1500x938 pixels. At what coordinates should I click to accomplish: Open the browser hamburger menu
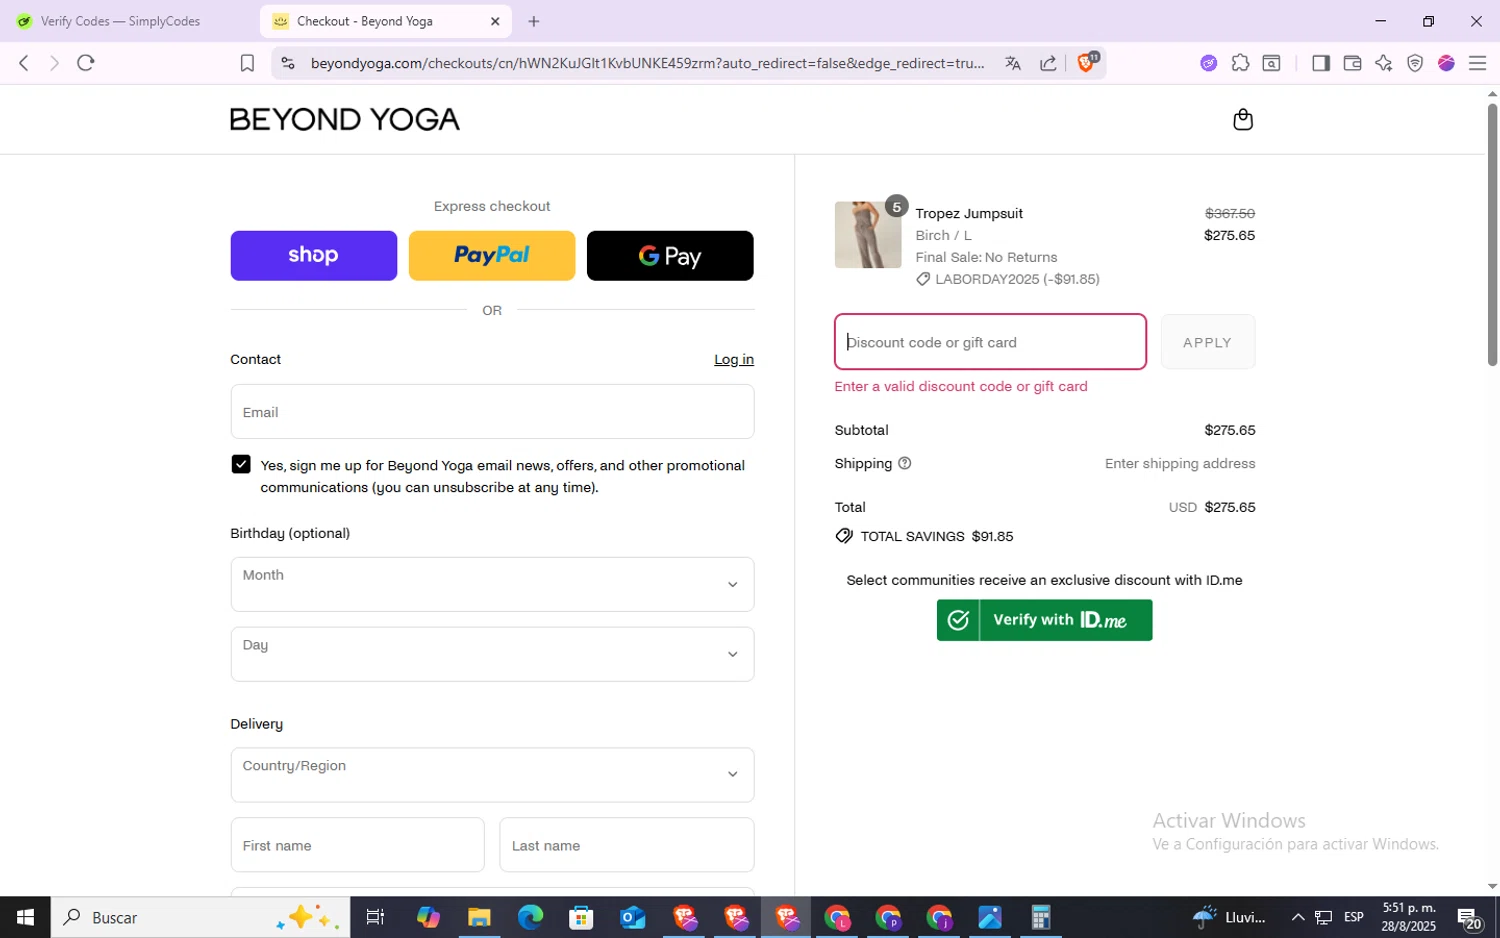point(1477,63)
